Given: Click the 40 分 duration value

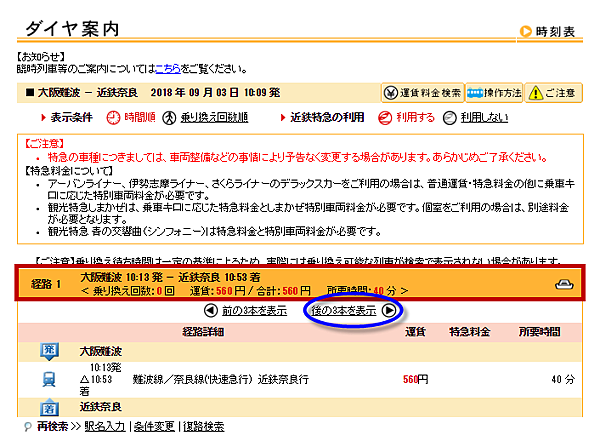Looking at the screenshot, I should point(563,379).
